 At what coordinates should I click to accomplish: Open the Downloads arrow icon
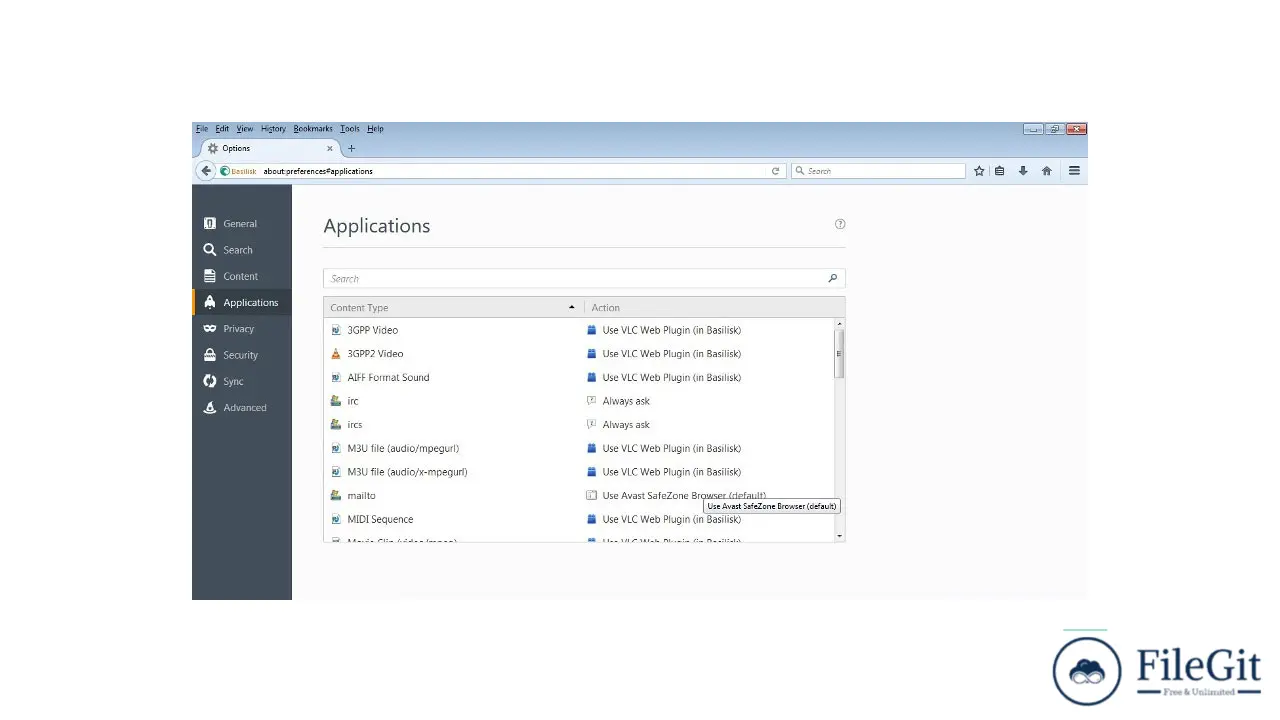(x=1023, y=171)
